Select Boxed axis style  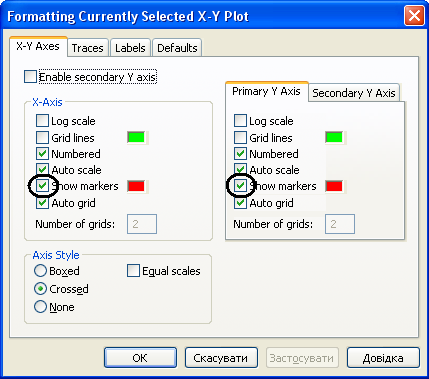tap(40, 271)
